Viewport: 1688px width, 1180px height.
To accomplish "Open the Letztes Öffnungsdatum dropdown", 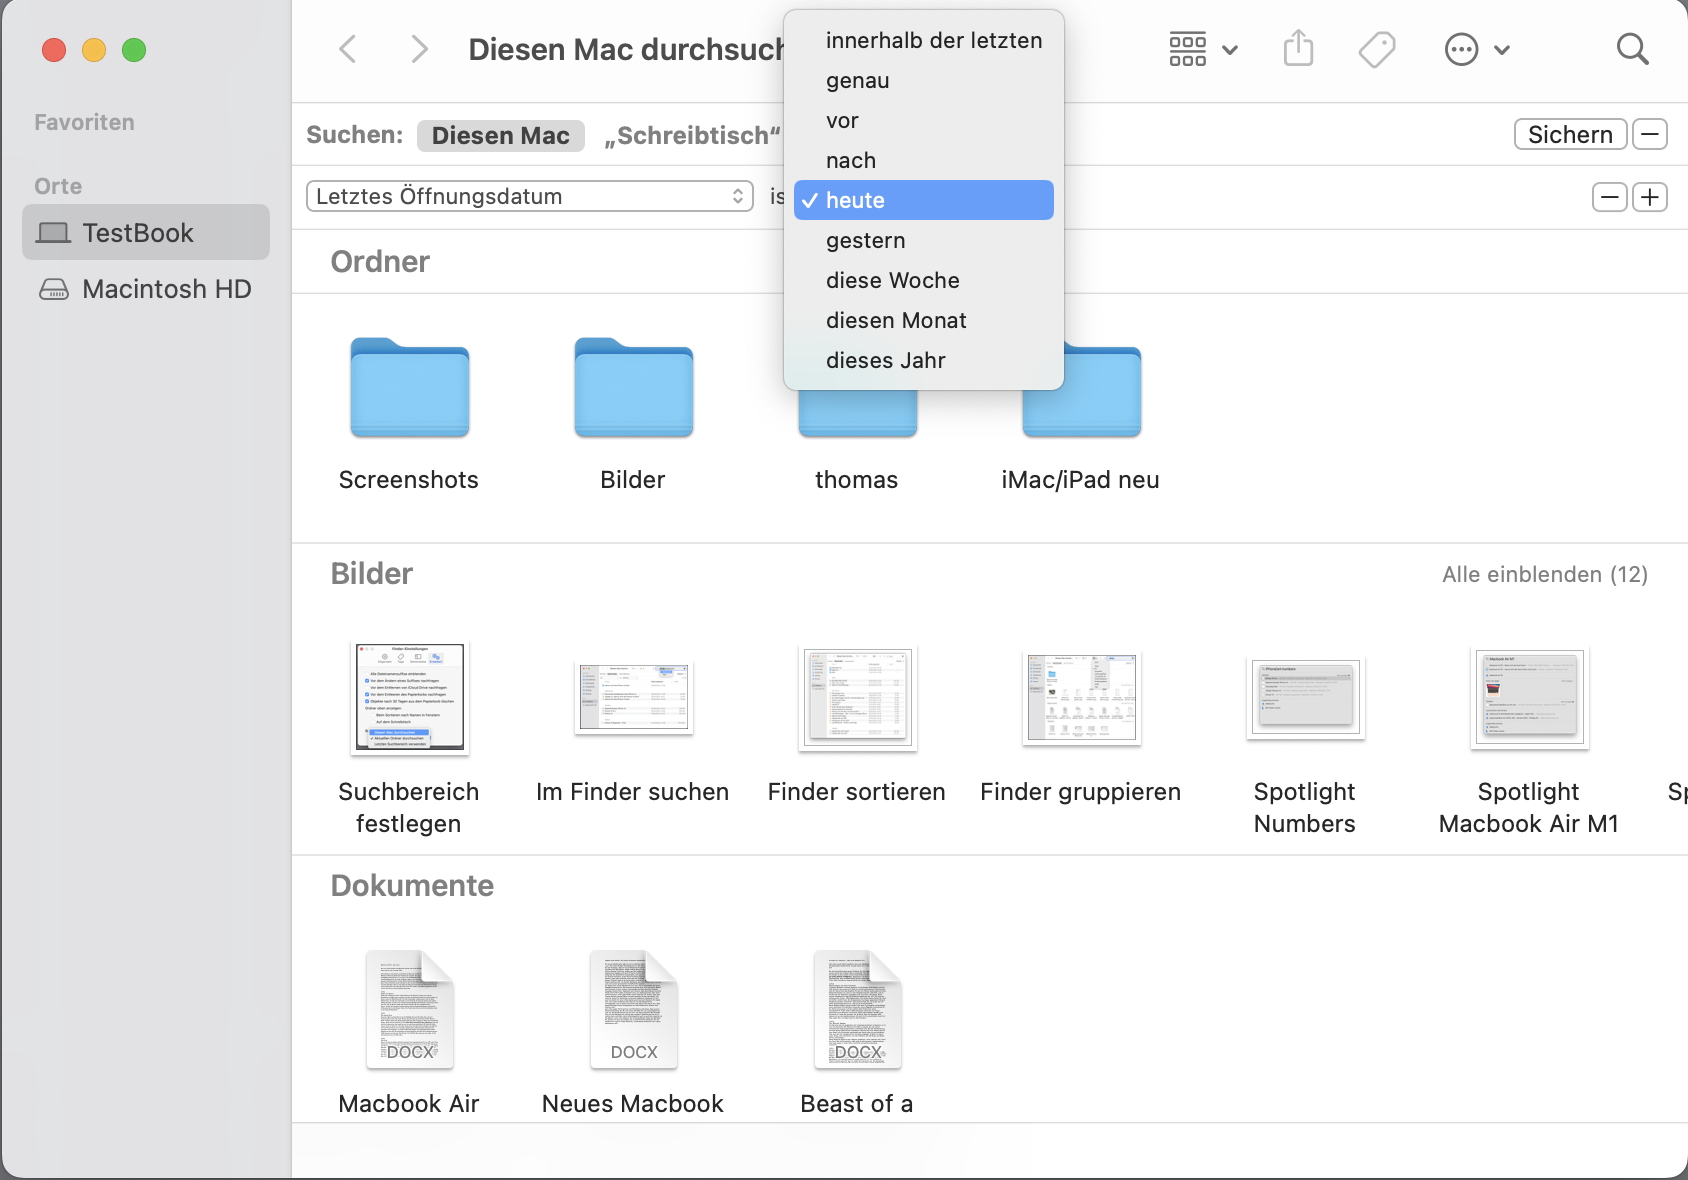I will 529,196.
